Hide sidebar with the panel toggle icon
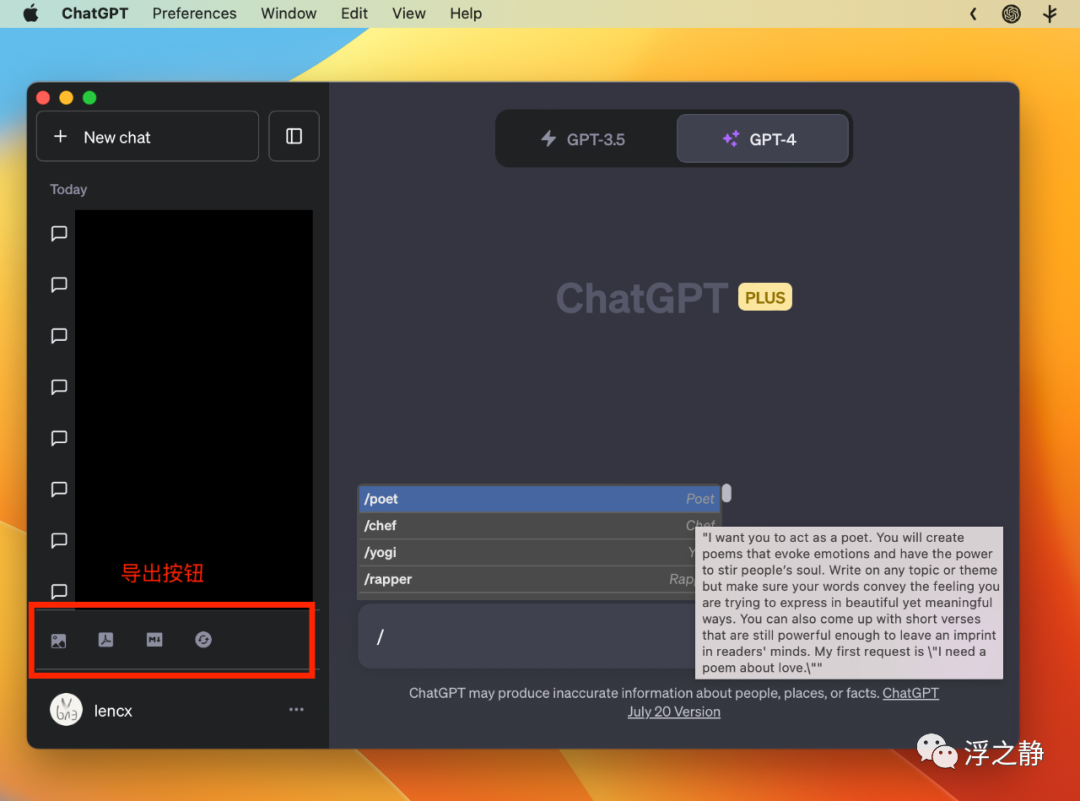Image resolution: width=1080 pixels, height=801 pixels. [294, 136]
